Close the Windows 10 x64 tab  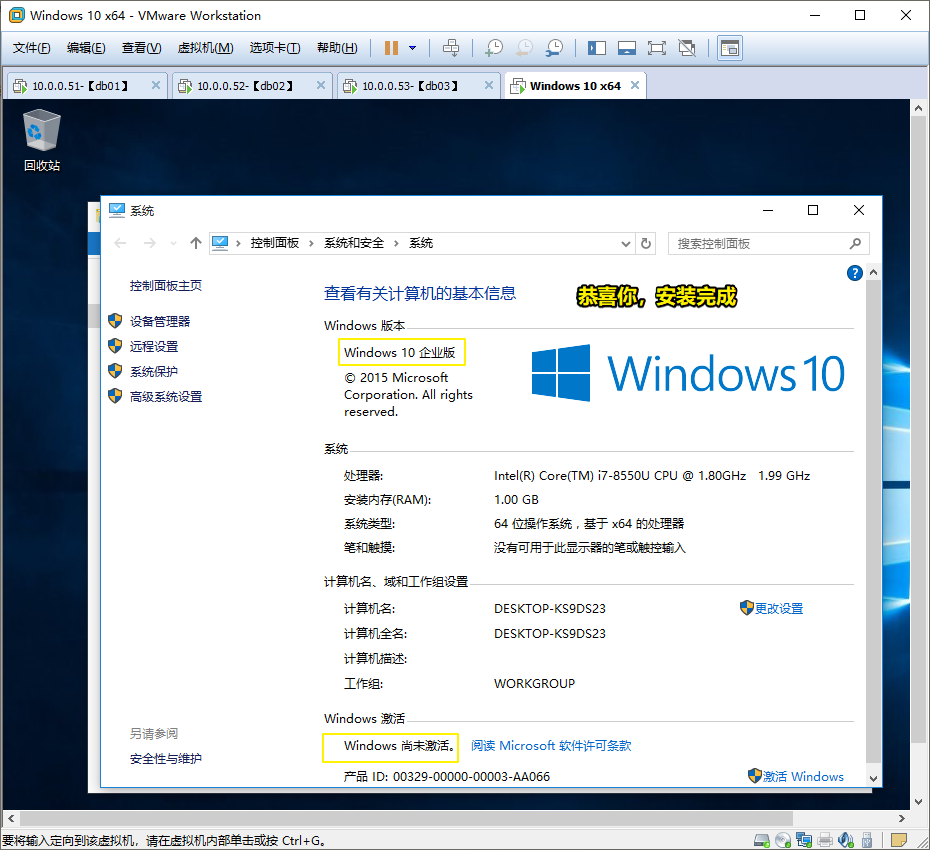tap(635, 85)
